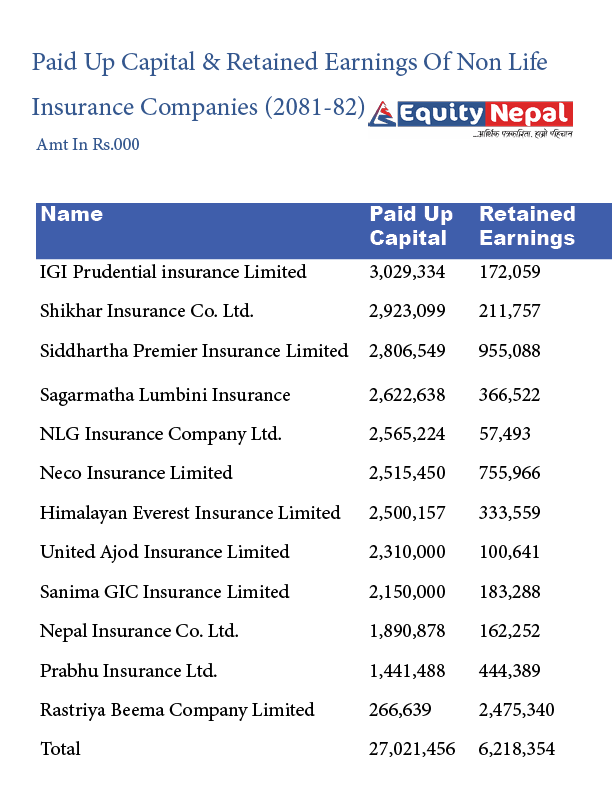612x792 pixels.
Task: Open Siddhartha Premier Insurance Limited entry
Action: 194,351
